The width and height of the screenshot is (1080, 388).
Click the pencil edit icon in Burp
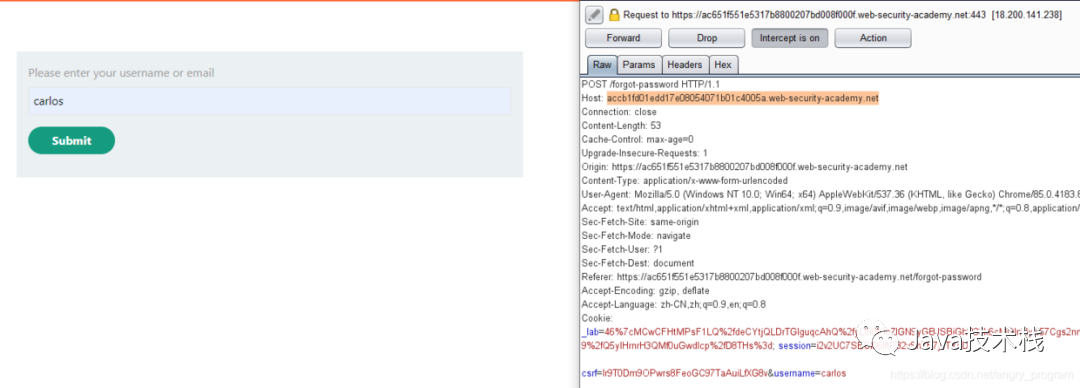point(594,14)
